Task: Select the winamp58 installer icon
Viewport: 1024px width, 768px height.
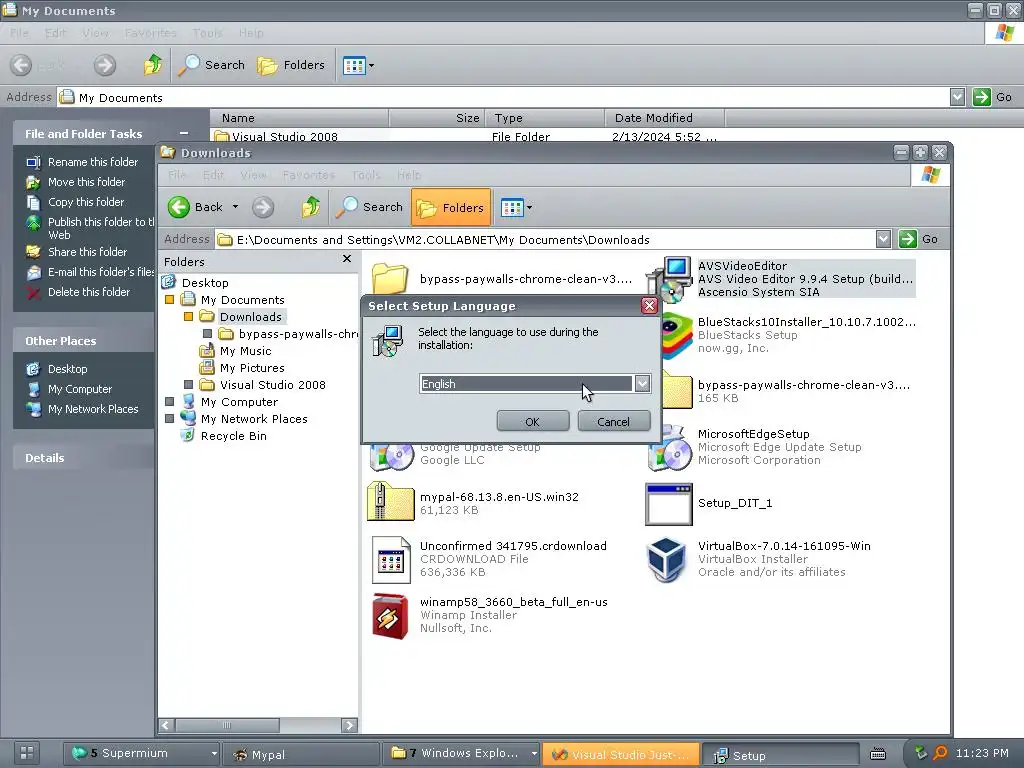Action: [390, 615]
